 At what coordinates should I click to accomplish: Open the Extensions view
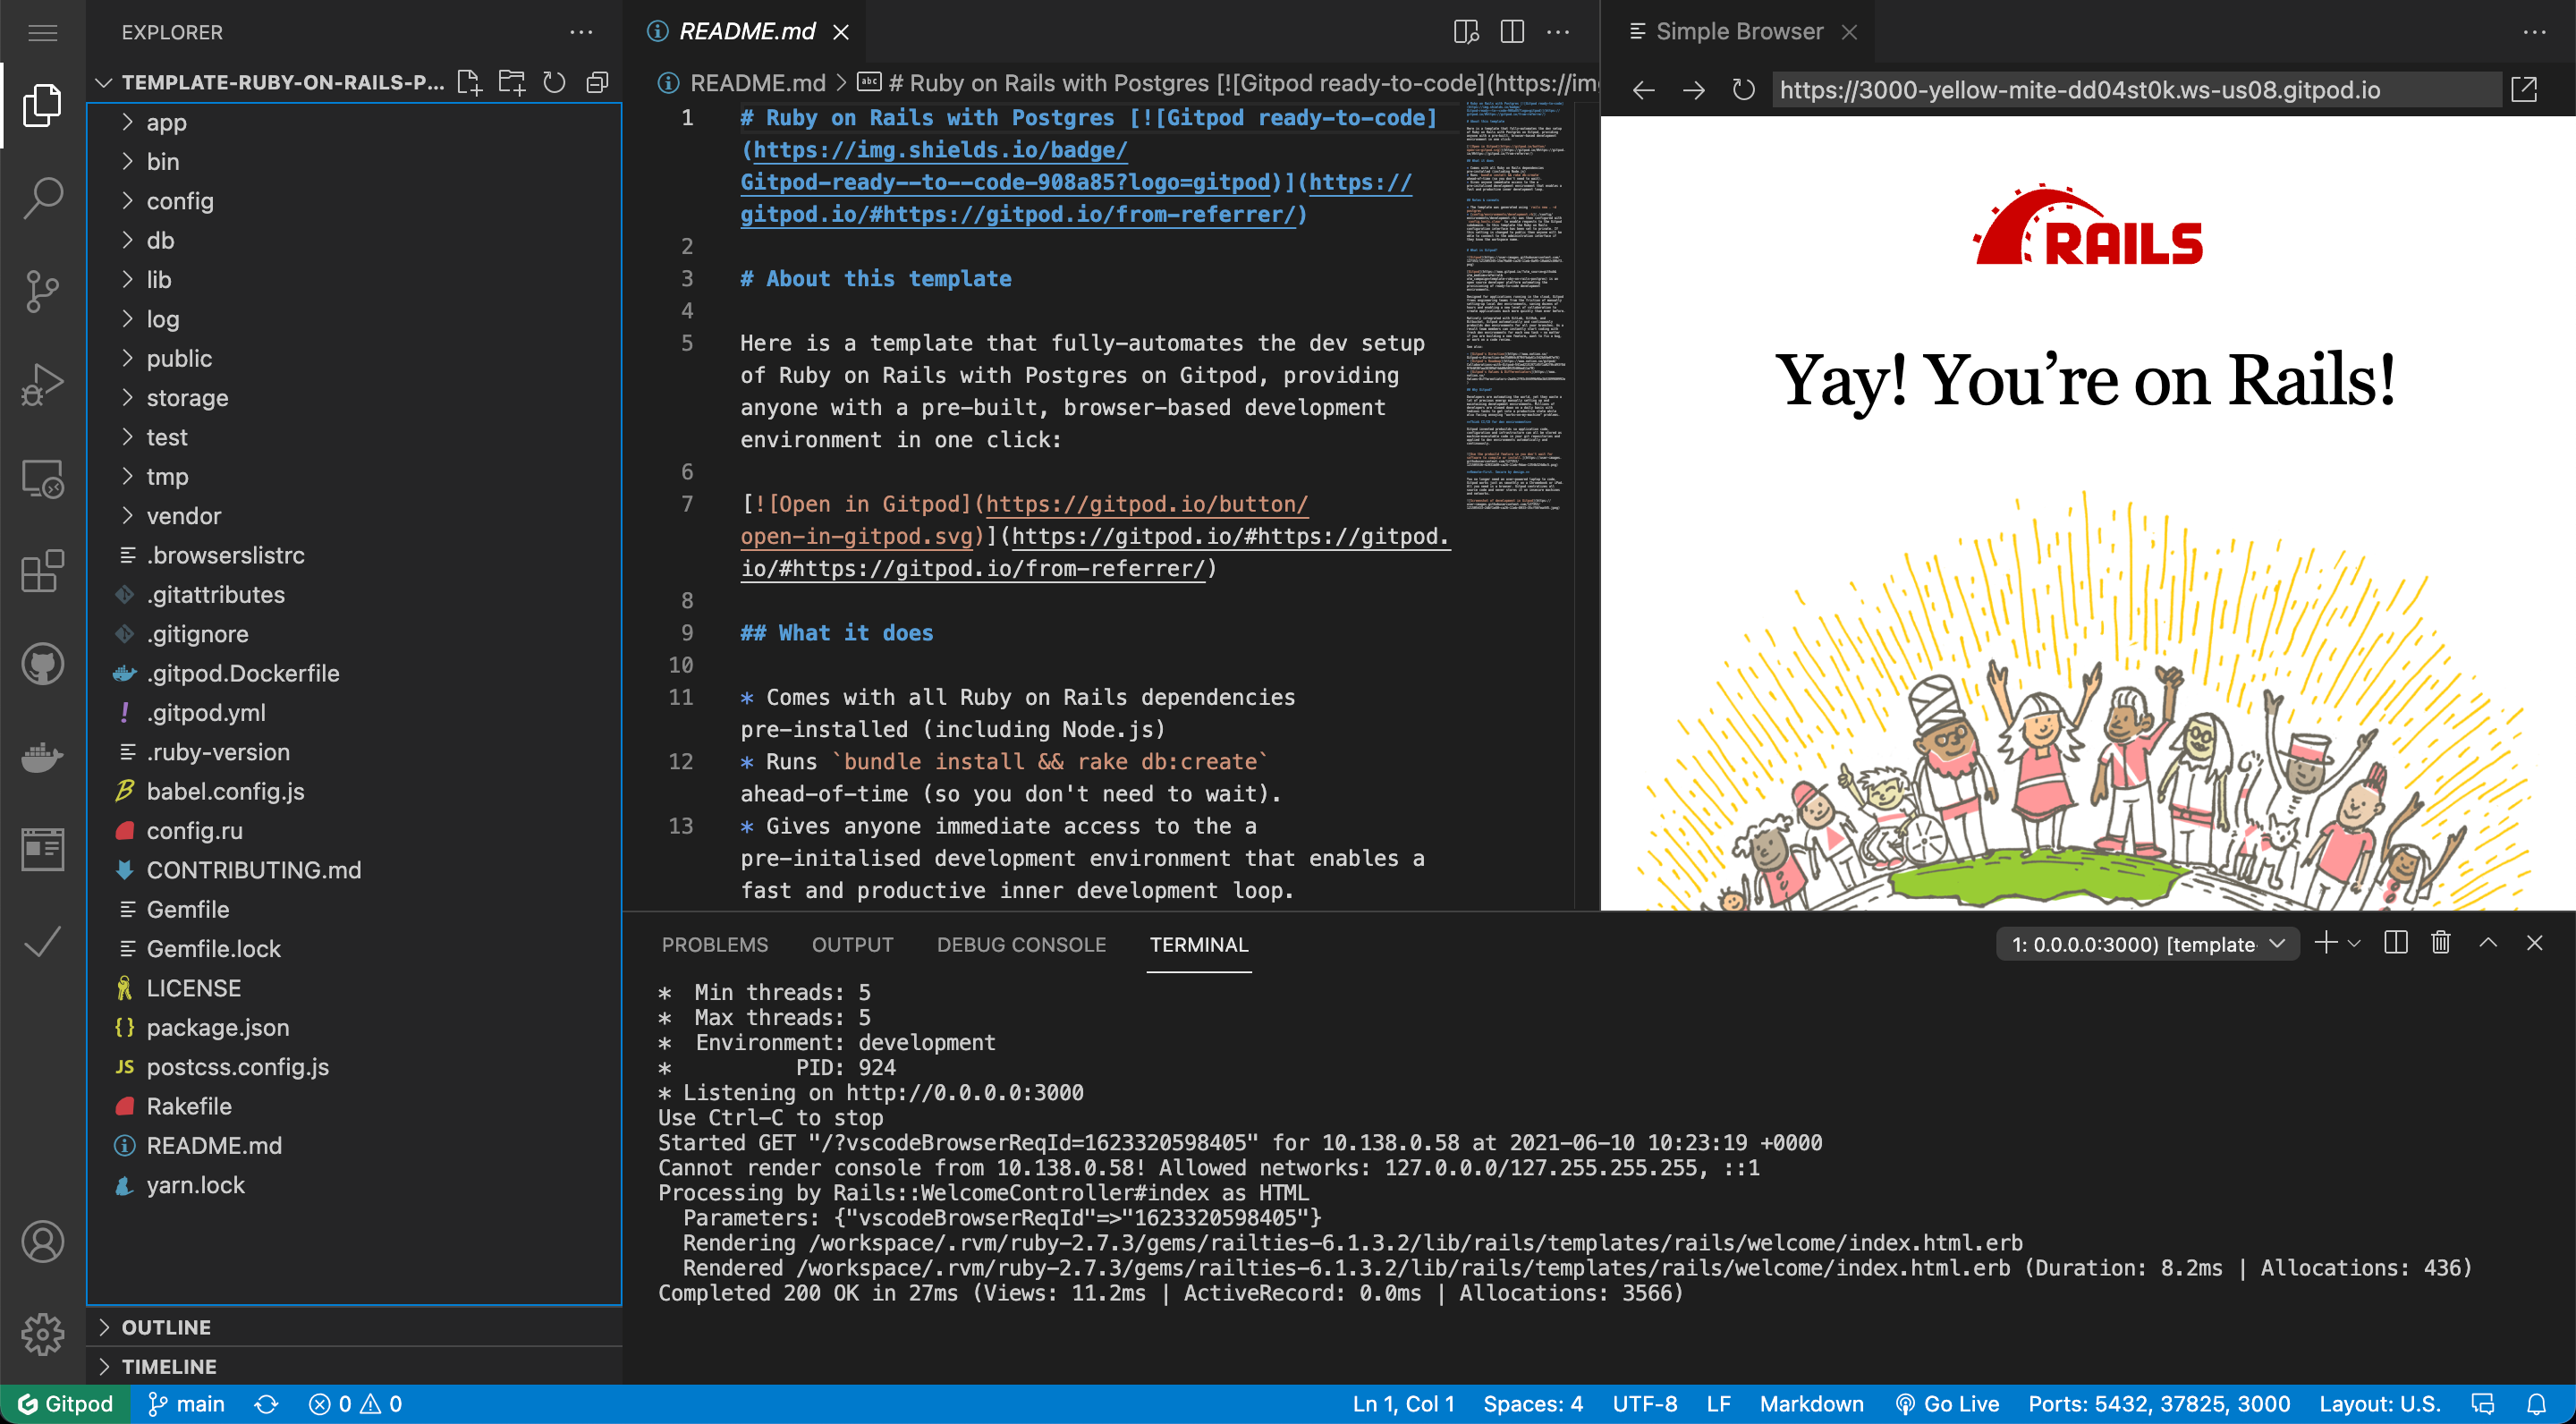(x=42, y=571)
